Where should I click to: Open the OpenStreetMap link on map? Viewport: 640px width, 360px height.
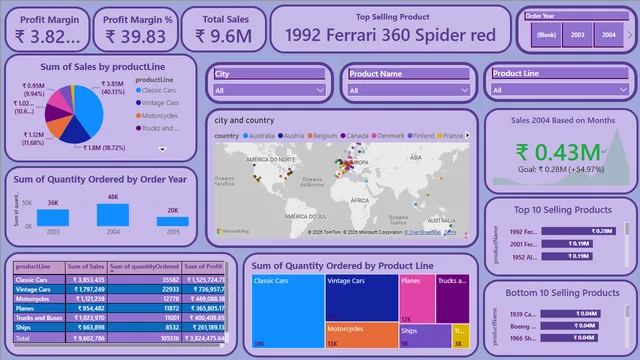tap(423, 232)
